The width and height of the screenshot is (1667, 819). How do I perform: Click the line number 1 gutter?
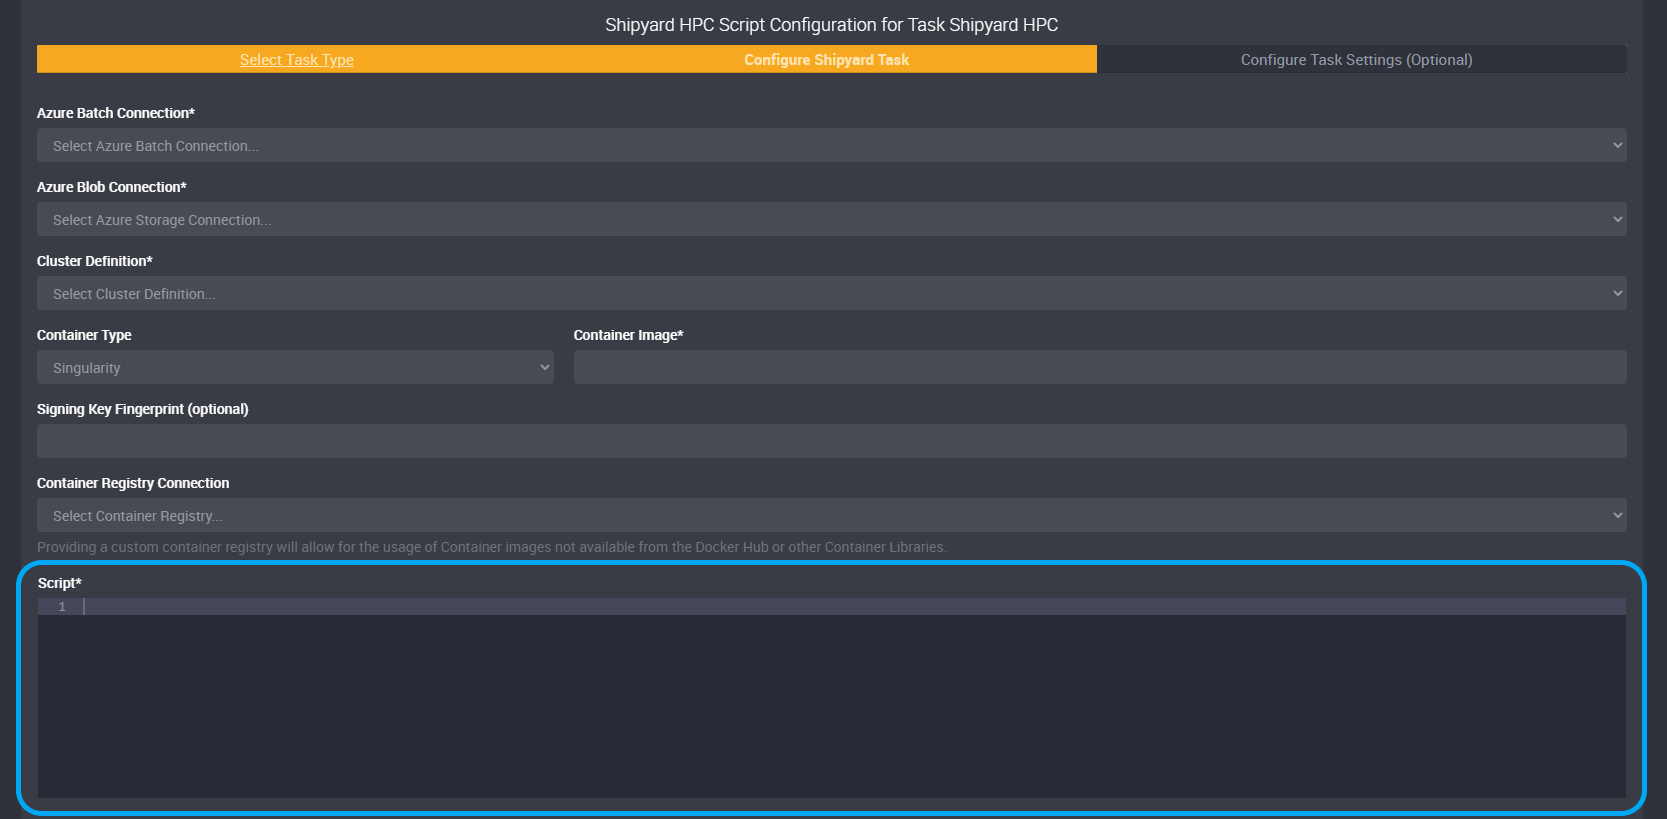(61, 607)
